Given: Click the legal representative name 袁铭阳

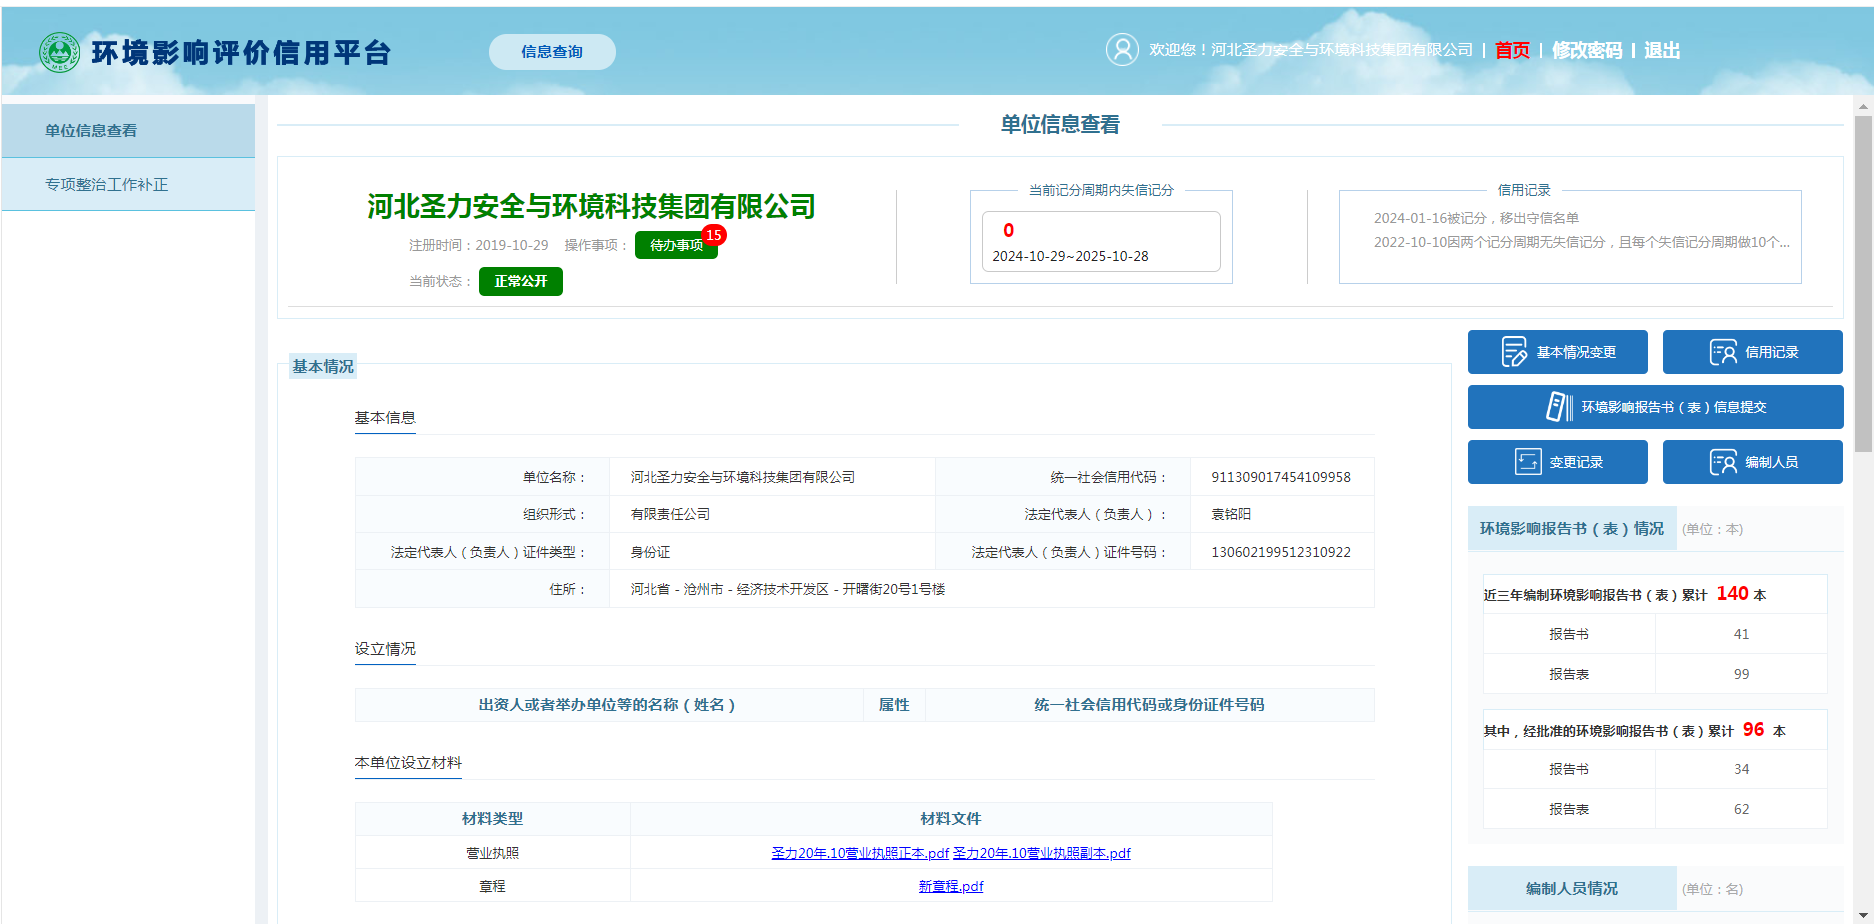Looking at the screenshot, I should coord(1231,514).
